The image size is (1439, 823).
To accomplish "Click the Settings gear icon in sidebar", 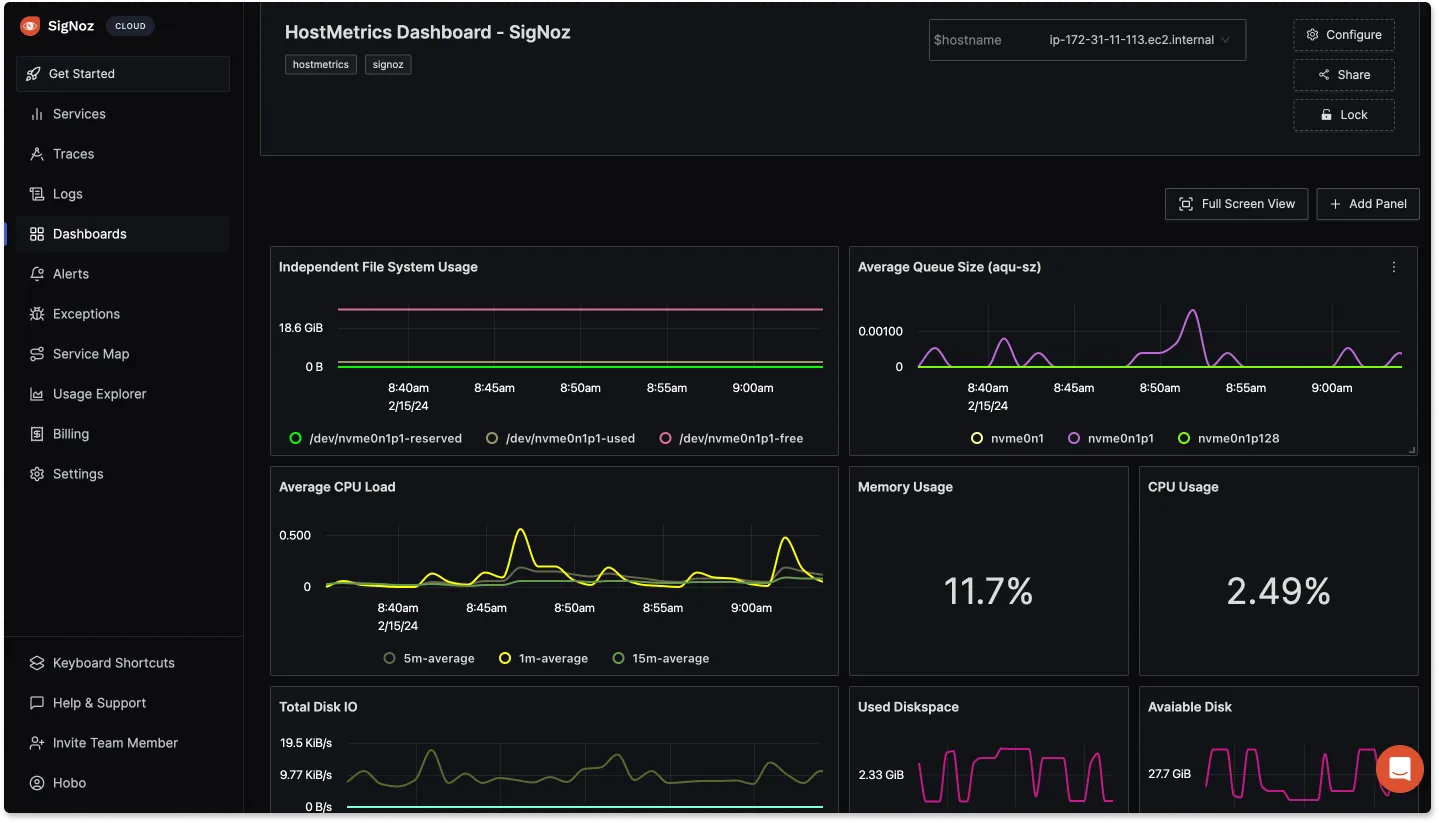I will [x=37, y=474].
